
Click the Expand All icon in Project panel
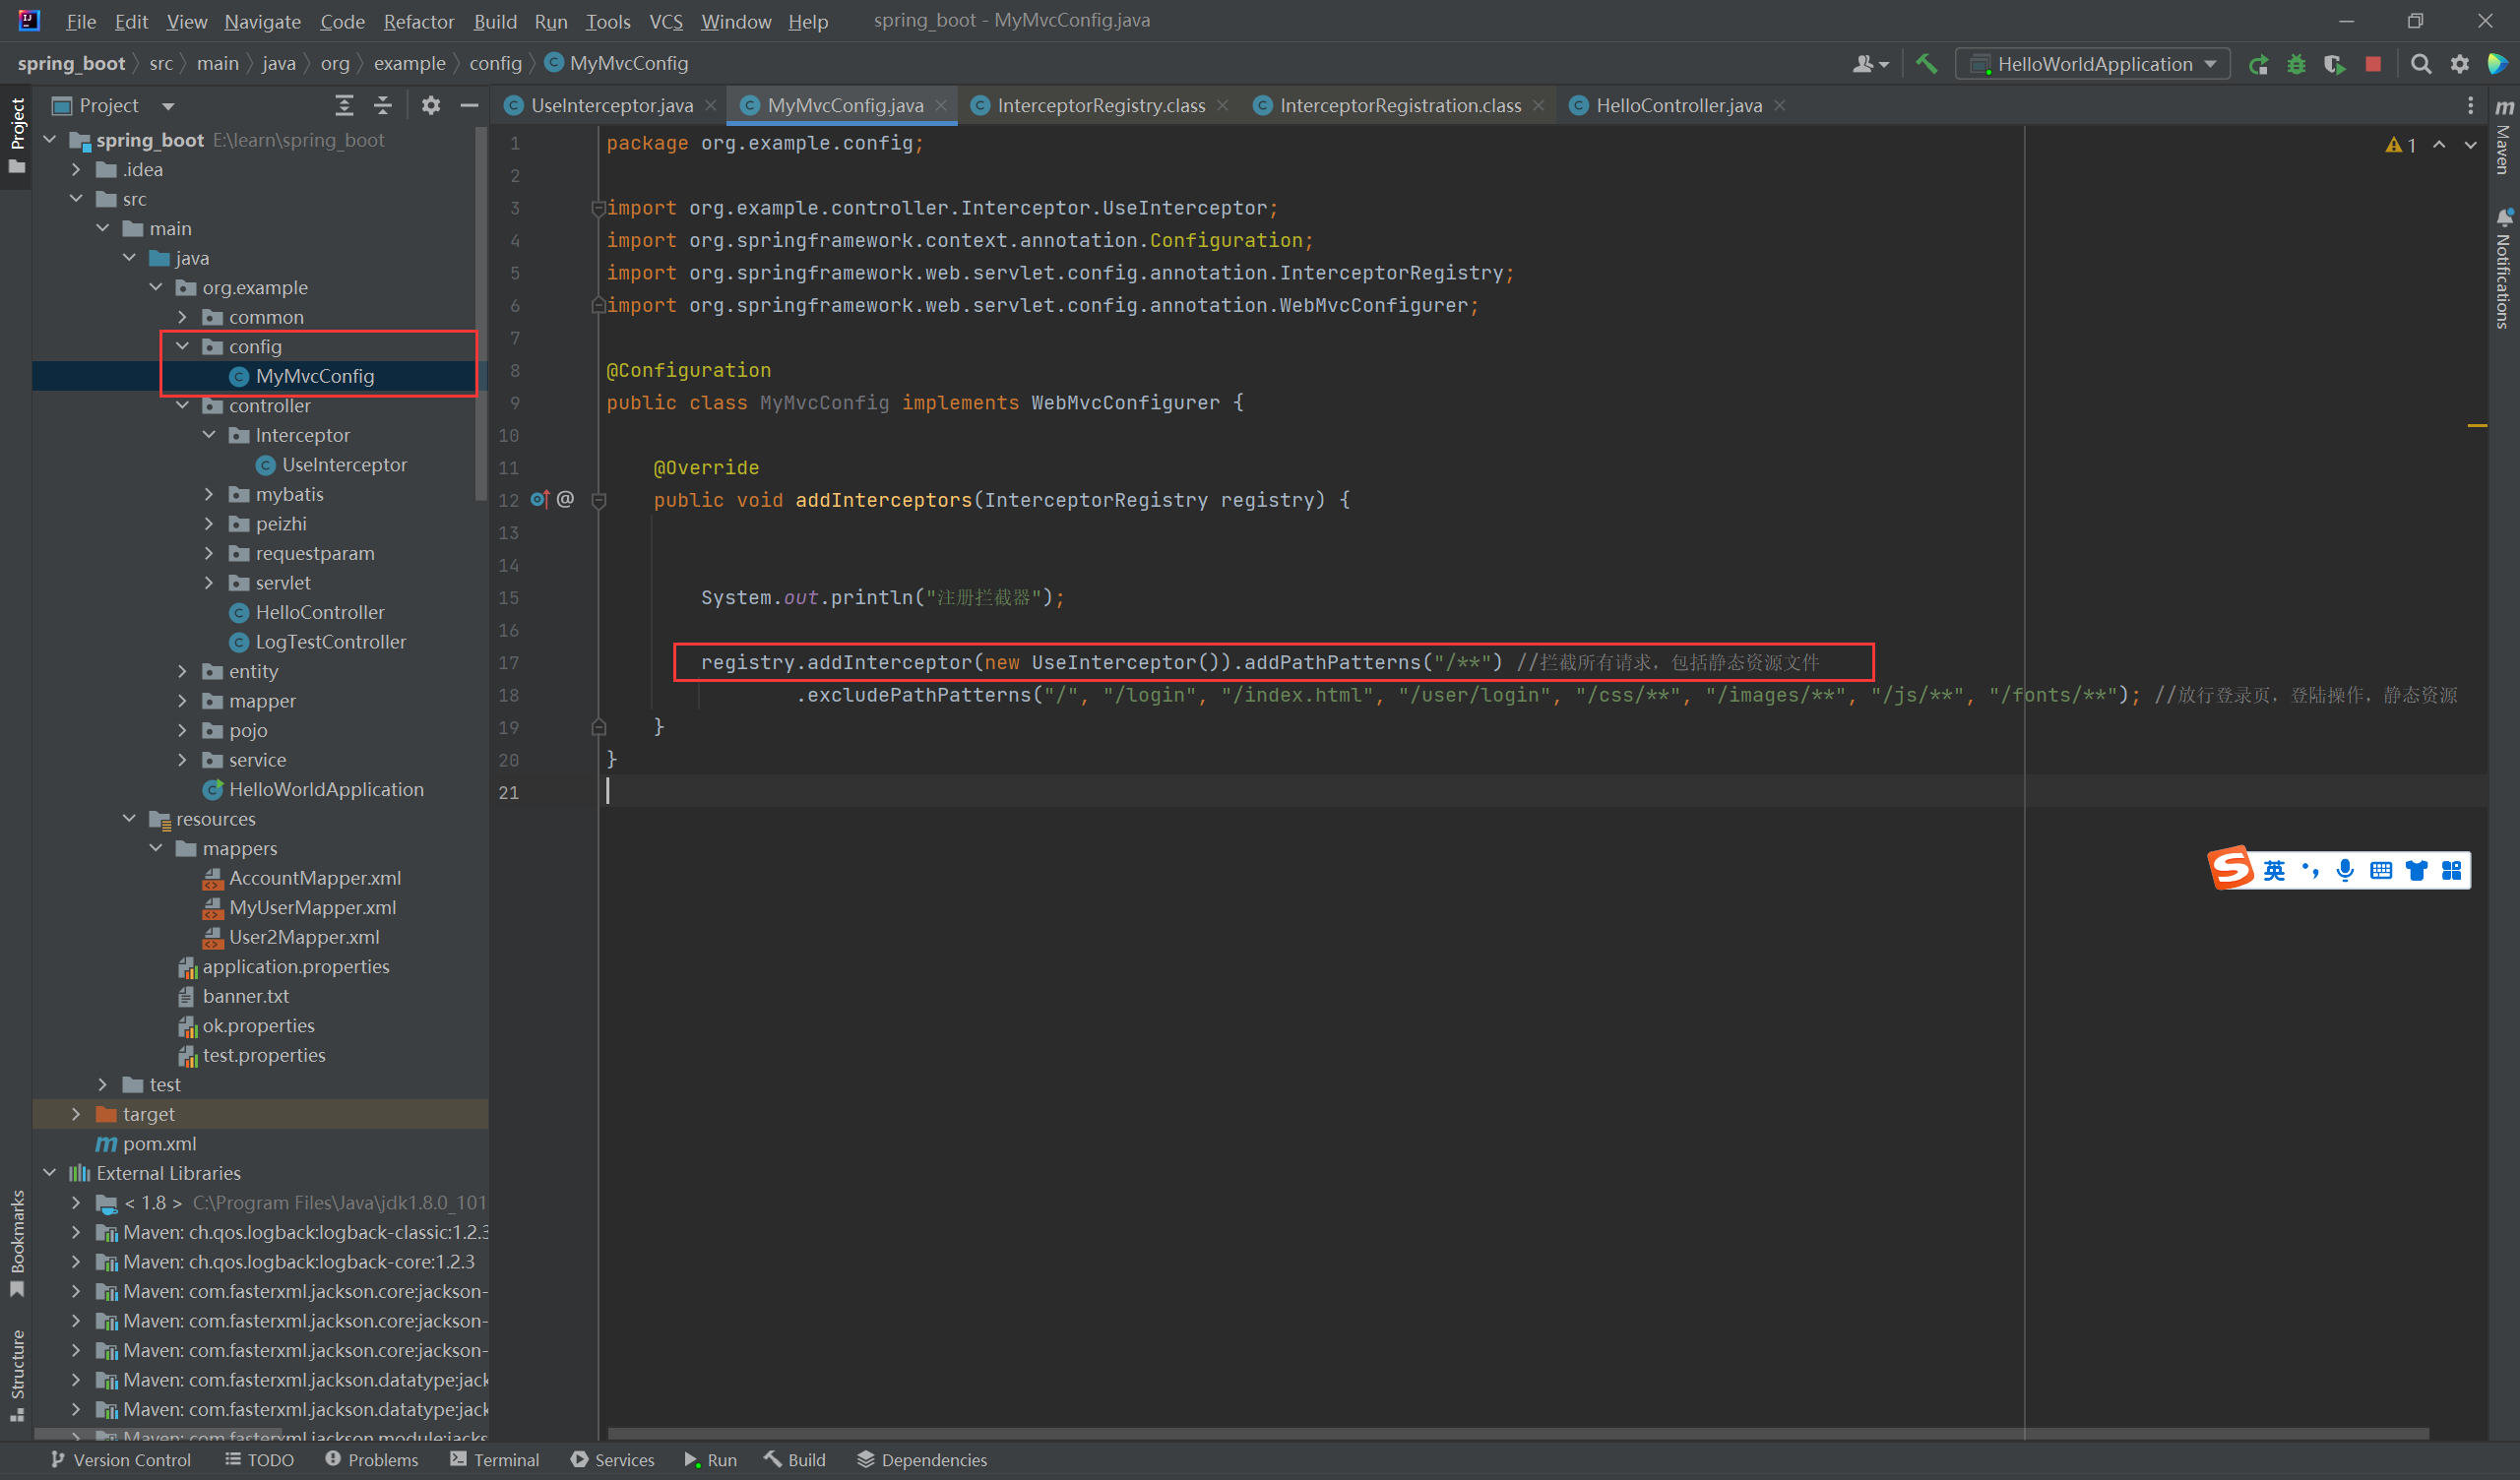tap(344, 105)
